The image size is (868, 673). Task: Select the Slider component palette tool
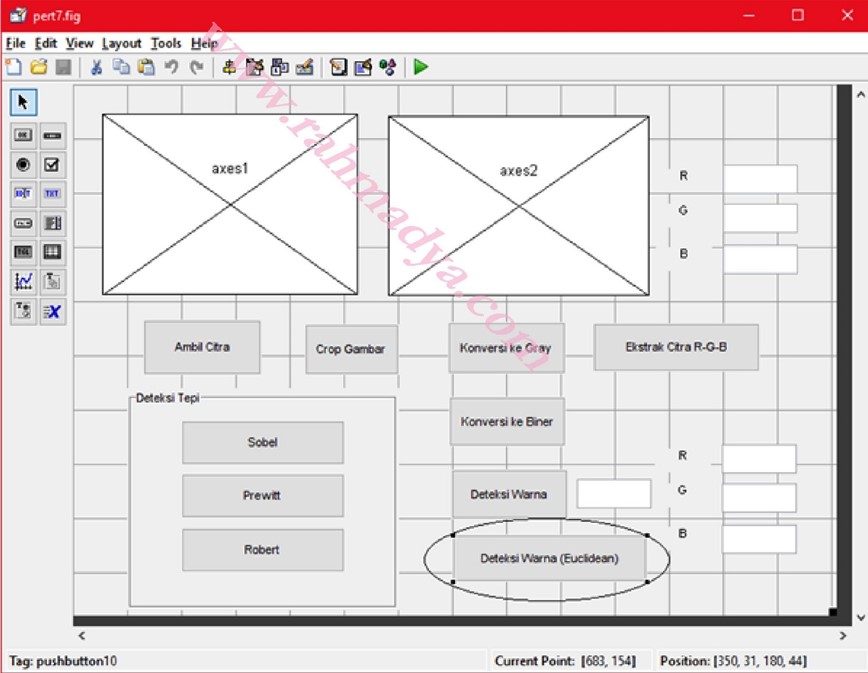point(52,135)
